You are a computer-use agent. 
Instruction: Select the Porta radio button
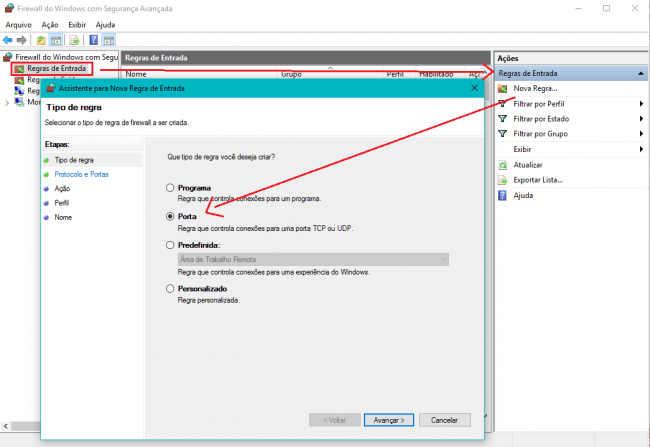coord(170,216)
